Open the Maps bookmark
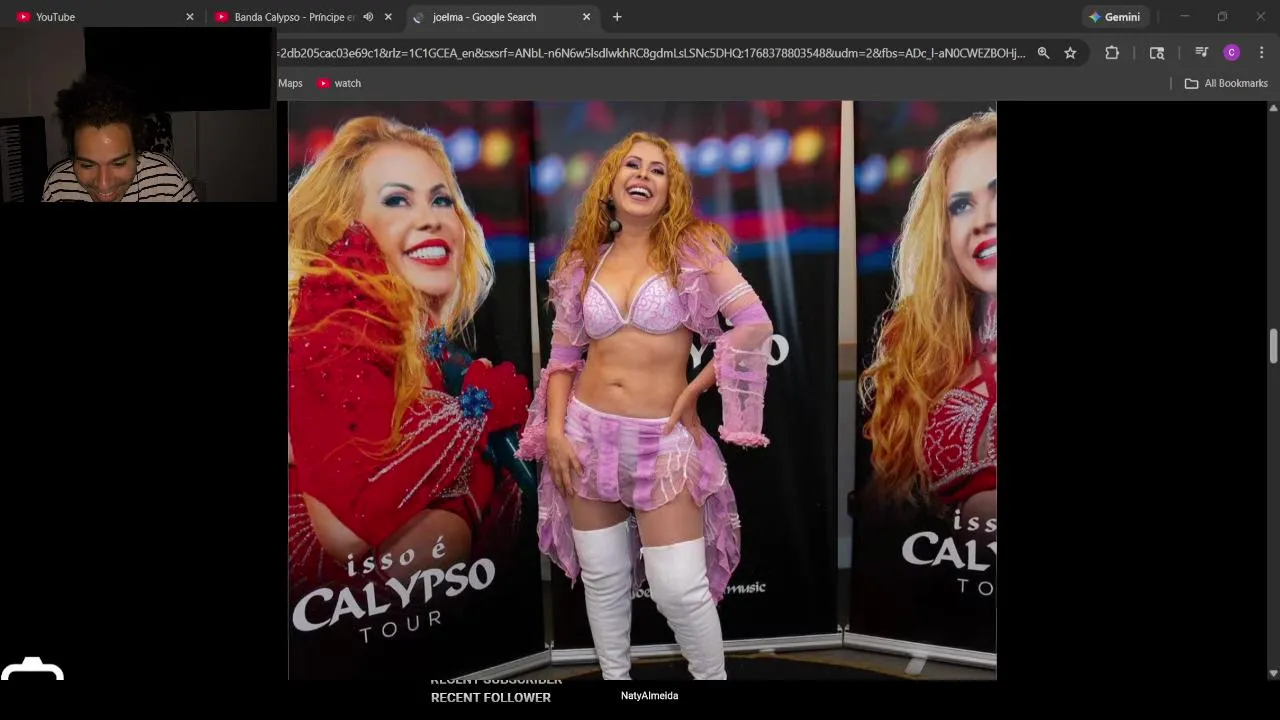The width and height of the screenshot is (1280, 720). point(290,83)
